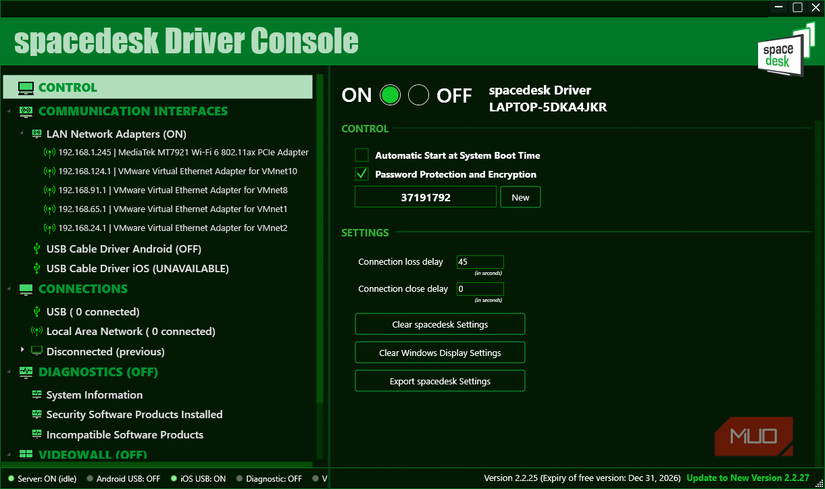Click USB icon beside USB (0 connected)
The height and width of the screenshot is (489, 825).
37,312
